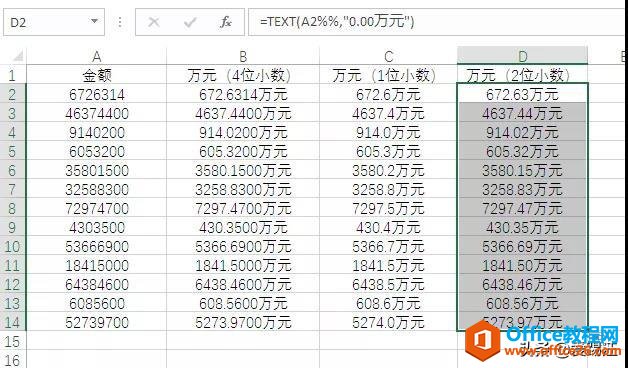Click cell 914.0200万元
This screenshot has width=628, height=368.
(x=243, y=132)
